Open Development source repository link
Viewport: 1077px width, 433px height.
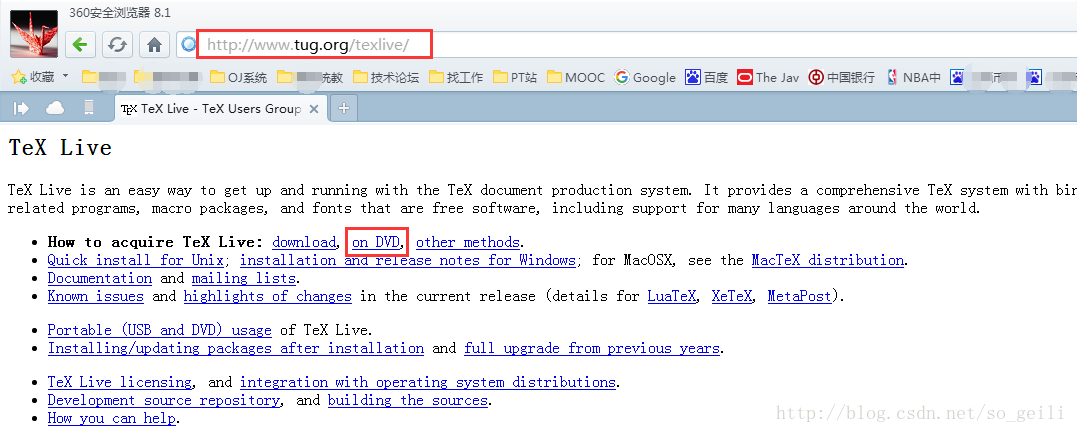pos(163,400)
